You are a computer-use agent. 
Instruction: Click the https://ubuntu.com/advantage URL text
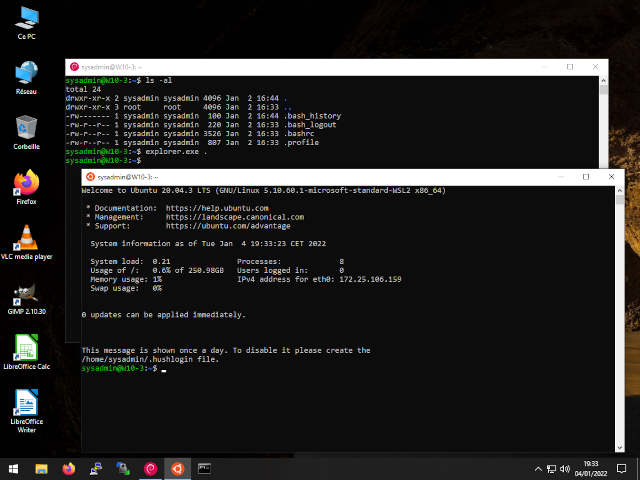[x=228, y=226]
